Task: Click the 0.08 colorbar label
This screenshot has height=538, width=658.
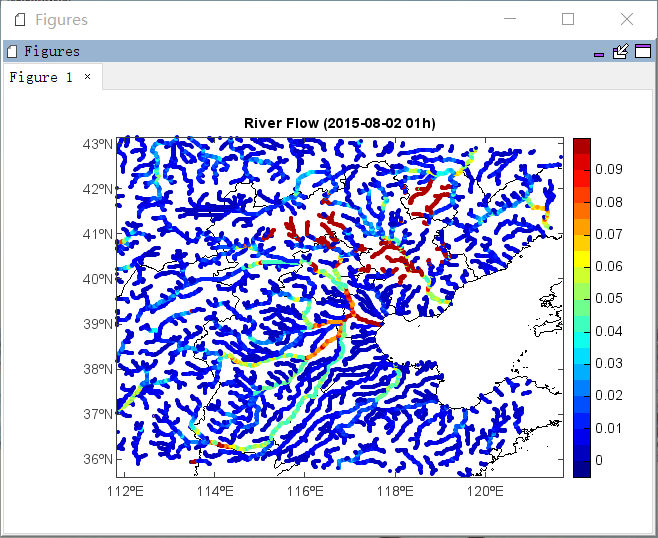Action: 608,202
